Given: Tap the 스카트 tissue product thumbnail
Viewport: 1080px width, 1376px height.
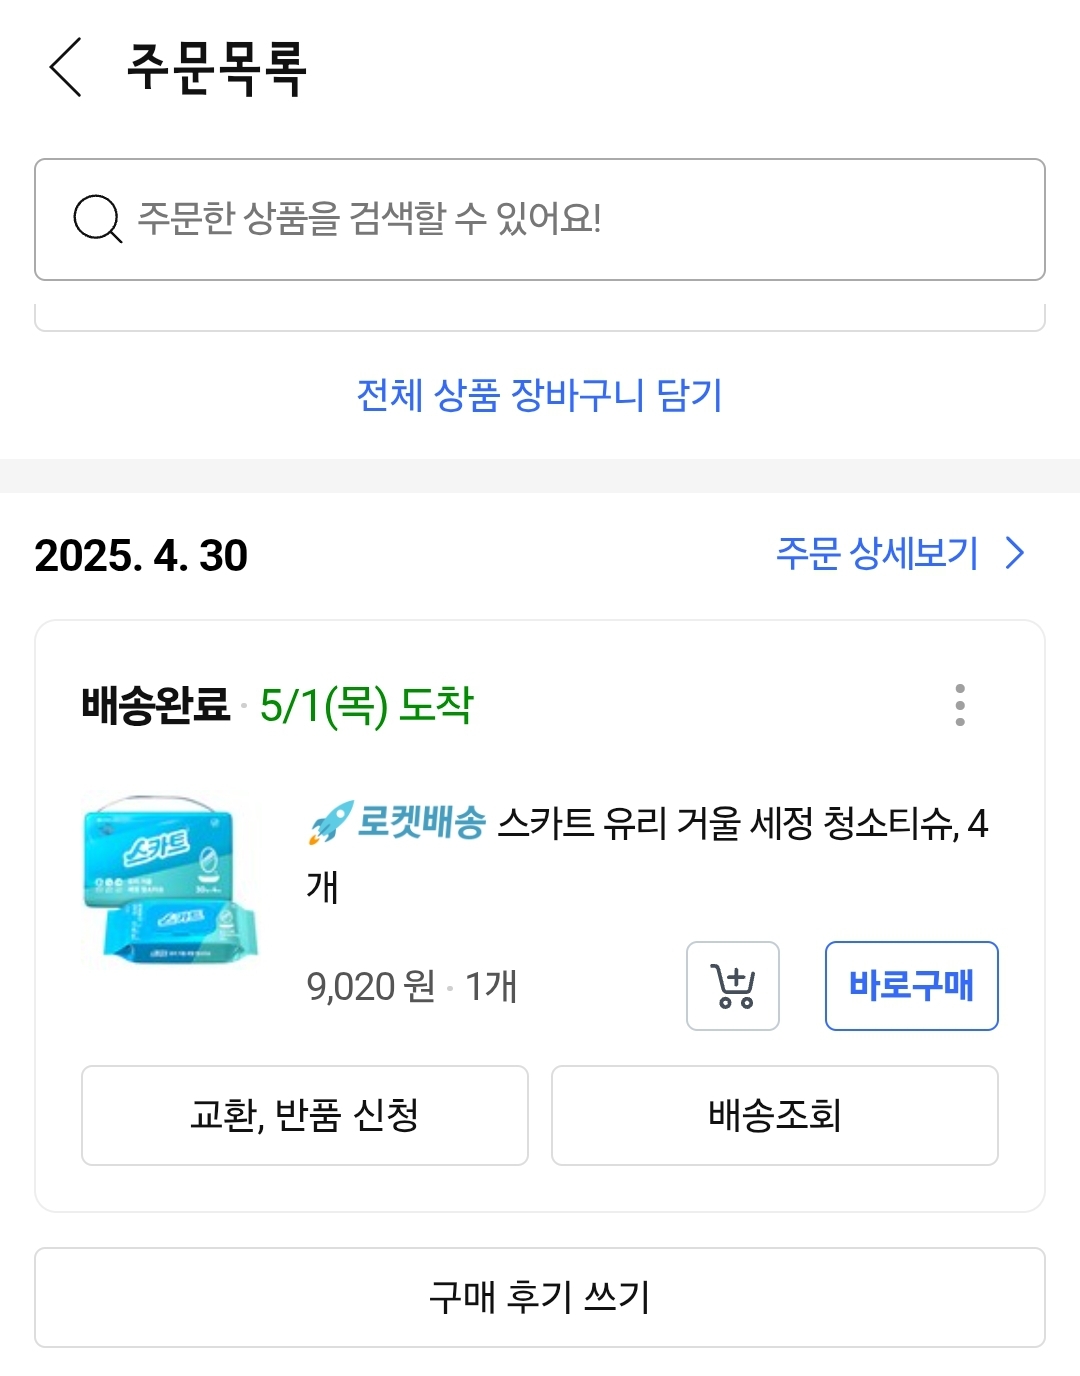Looking at the screenshot, I should (171, 882).
